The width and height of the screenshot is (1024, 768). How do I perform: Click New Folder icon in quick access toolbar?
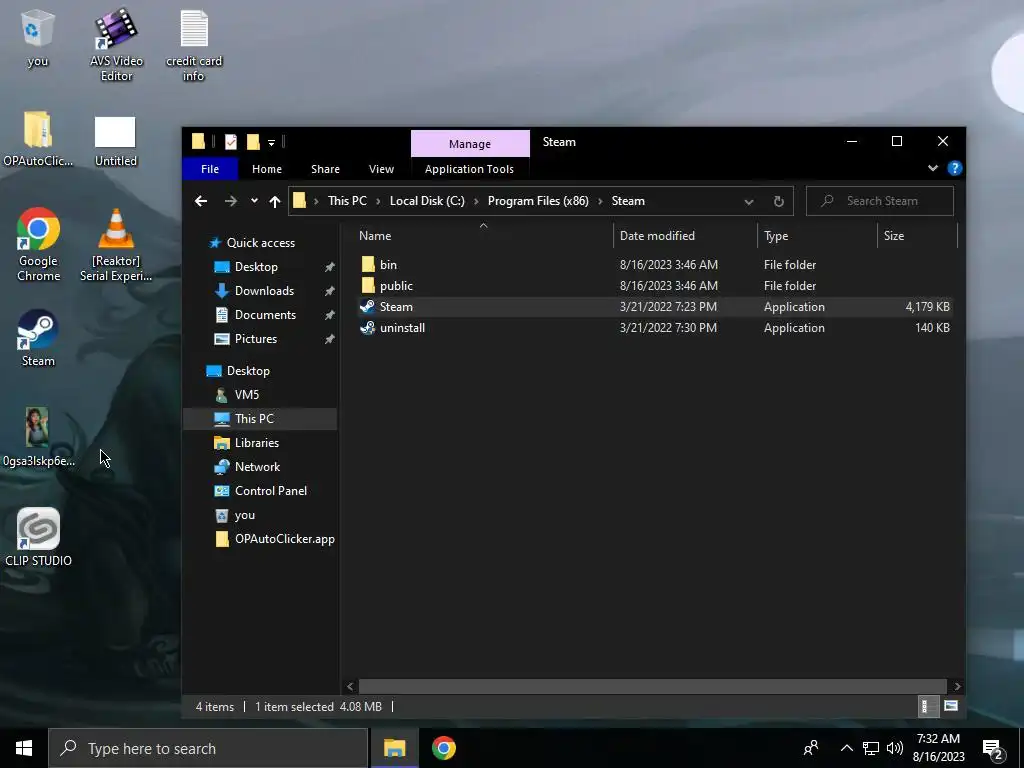coord(253,142)
